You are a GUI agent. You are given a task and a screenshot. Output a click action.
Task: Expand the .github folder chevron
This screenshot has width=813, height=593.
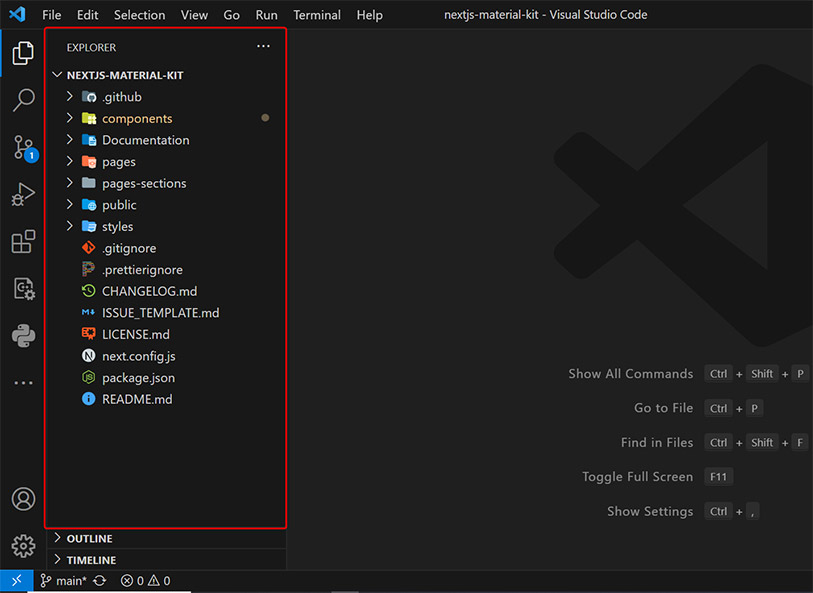69,96
